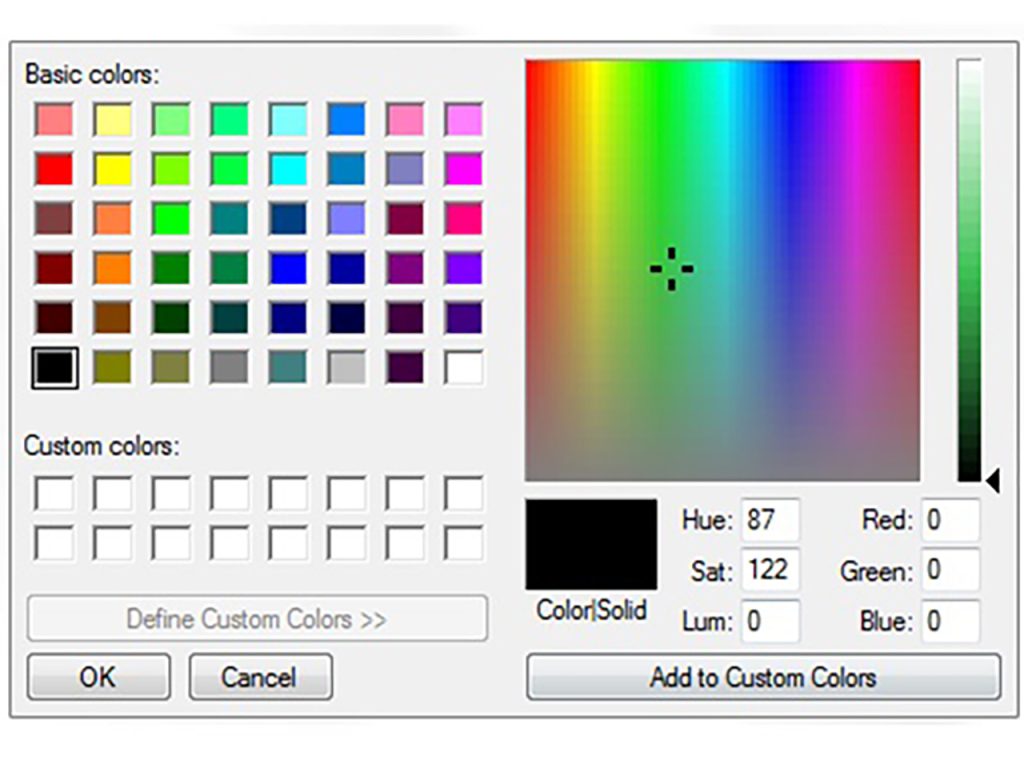Select the black basic color swatch
The height and width of the screenshot is (768, 1024).
click(x=54, y=368)
